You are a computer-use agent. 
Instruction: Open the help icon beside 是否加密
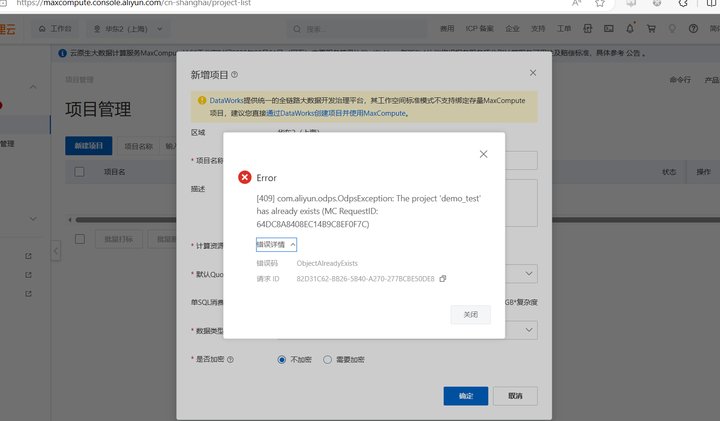click(231, 359)
